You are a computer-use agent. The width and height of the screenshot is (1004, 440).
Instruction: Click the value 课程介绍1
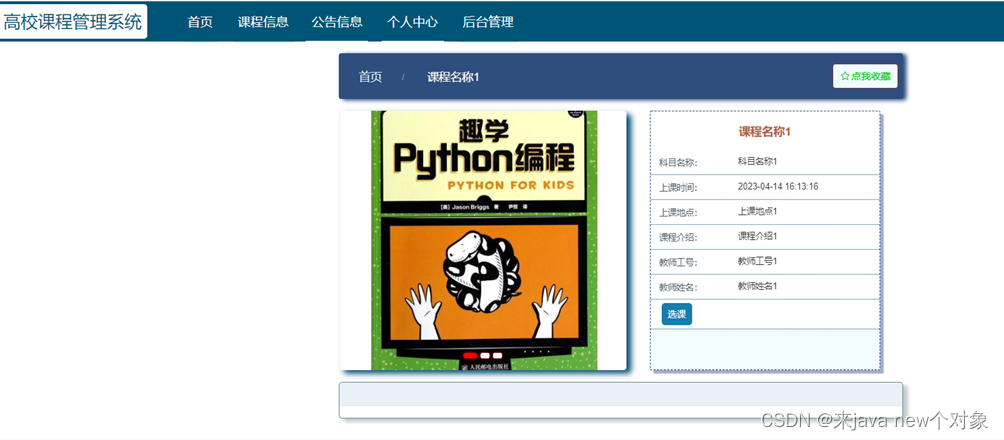757,236
